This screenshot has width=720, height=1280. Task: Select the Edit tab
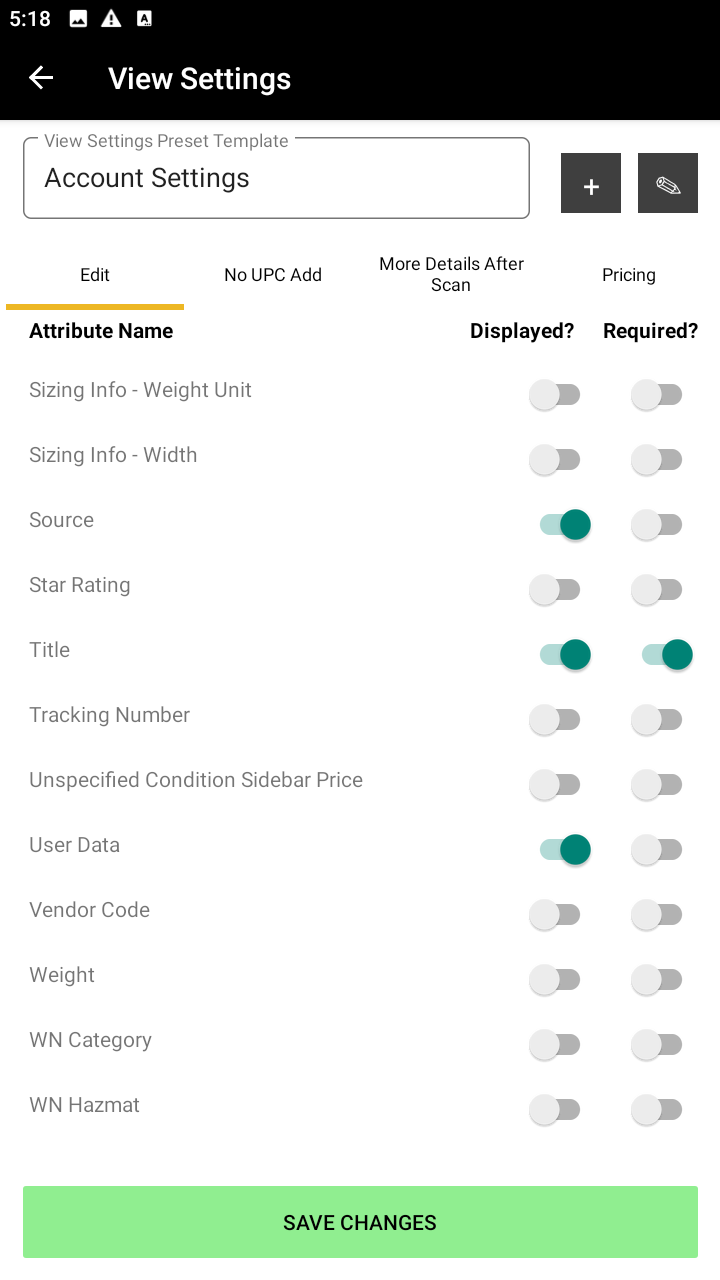(x=95, y=275)
